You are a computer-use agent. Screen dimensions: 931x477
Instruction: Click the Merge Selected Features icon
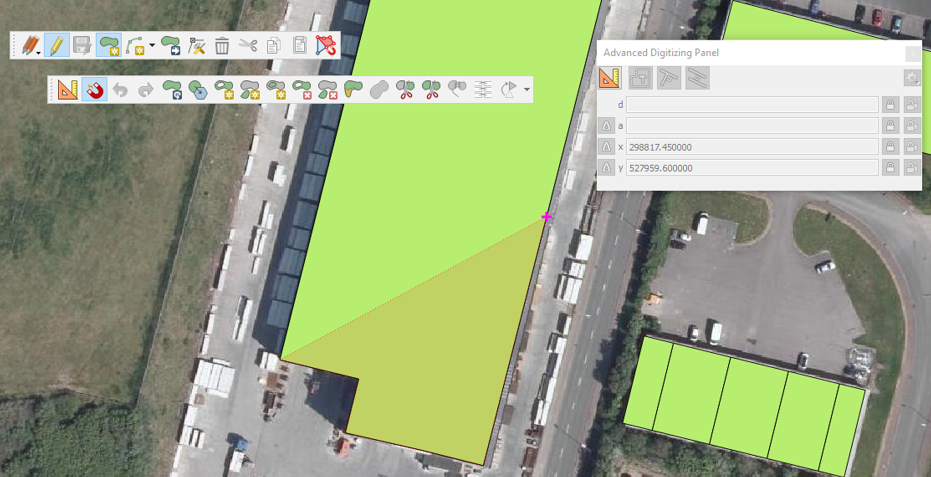pyautogui.click(x=457, y=90)
